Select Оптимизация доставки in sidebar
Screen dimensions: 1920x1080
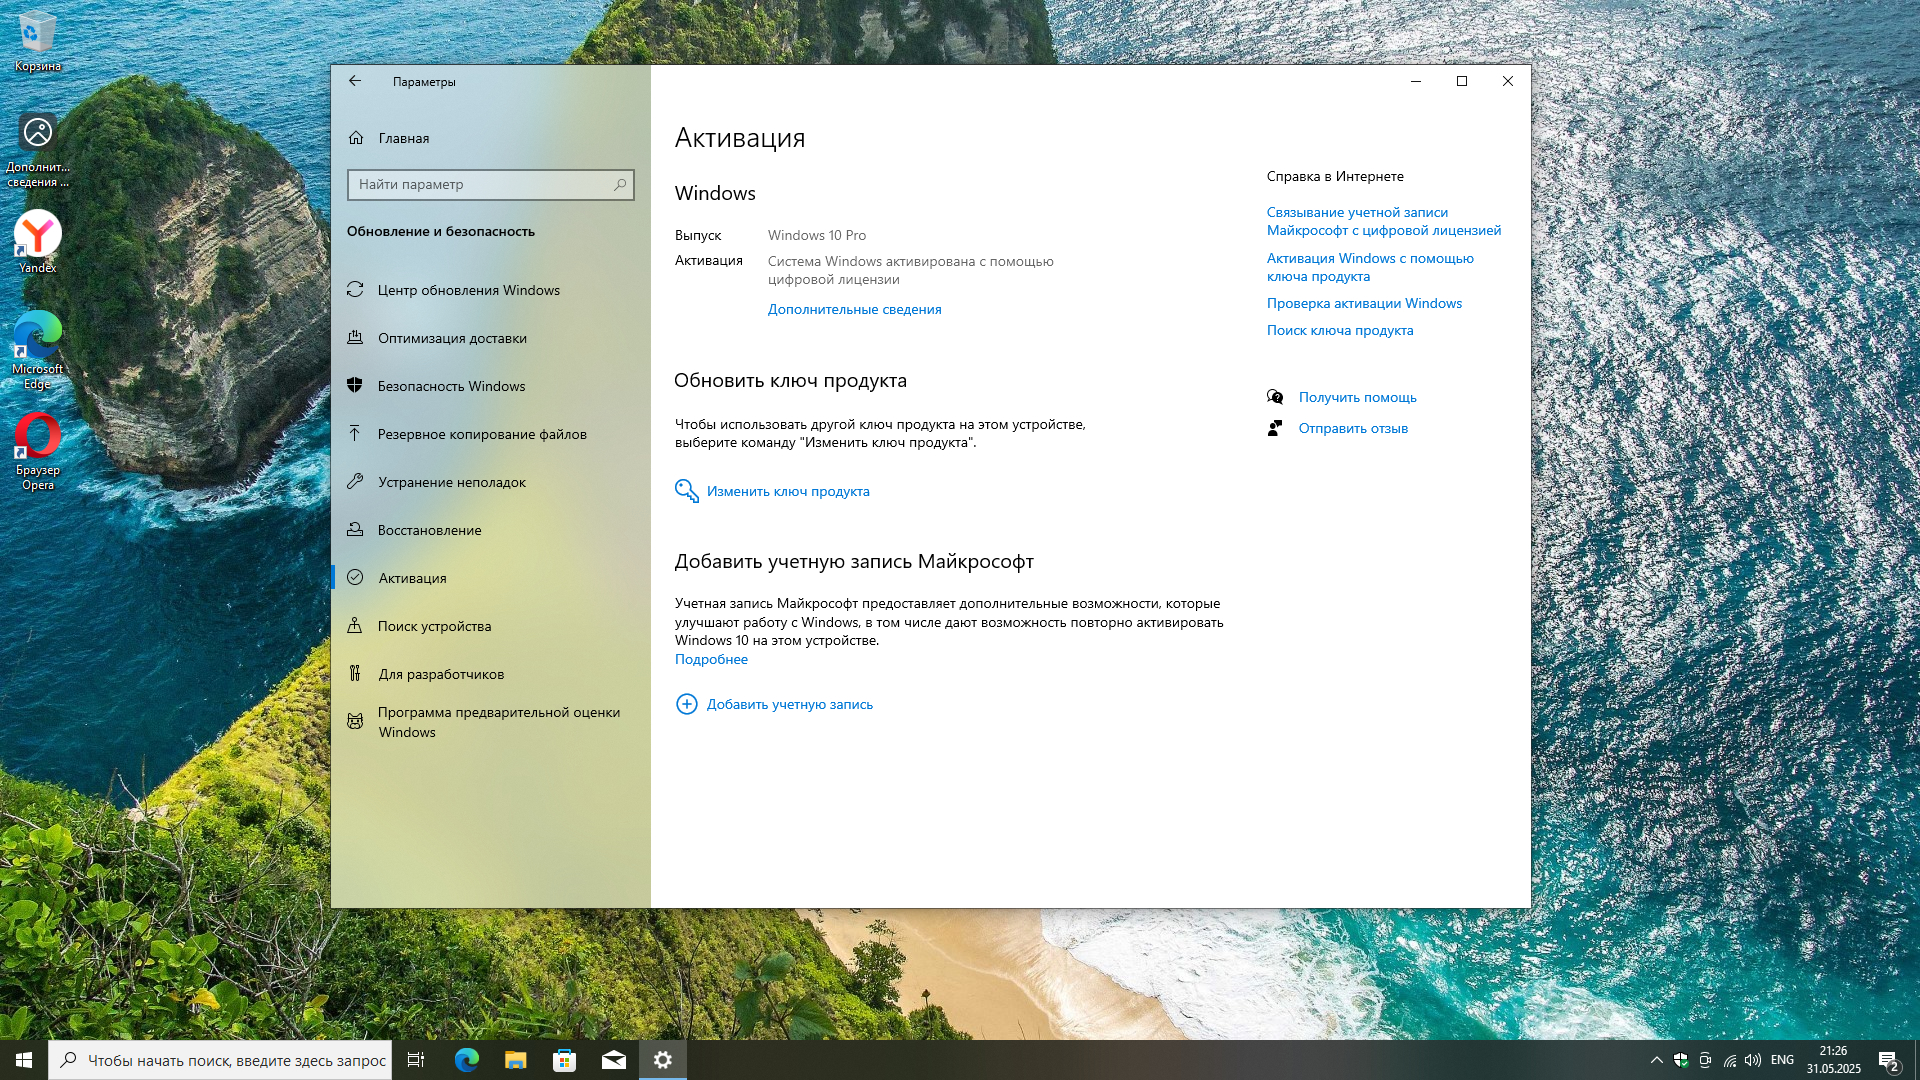coord(451,338)
